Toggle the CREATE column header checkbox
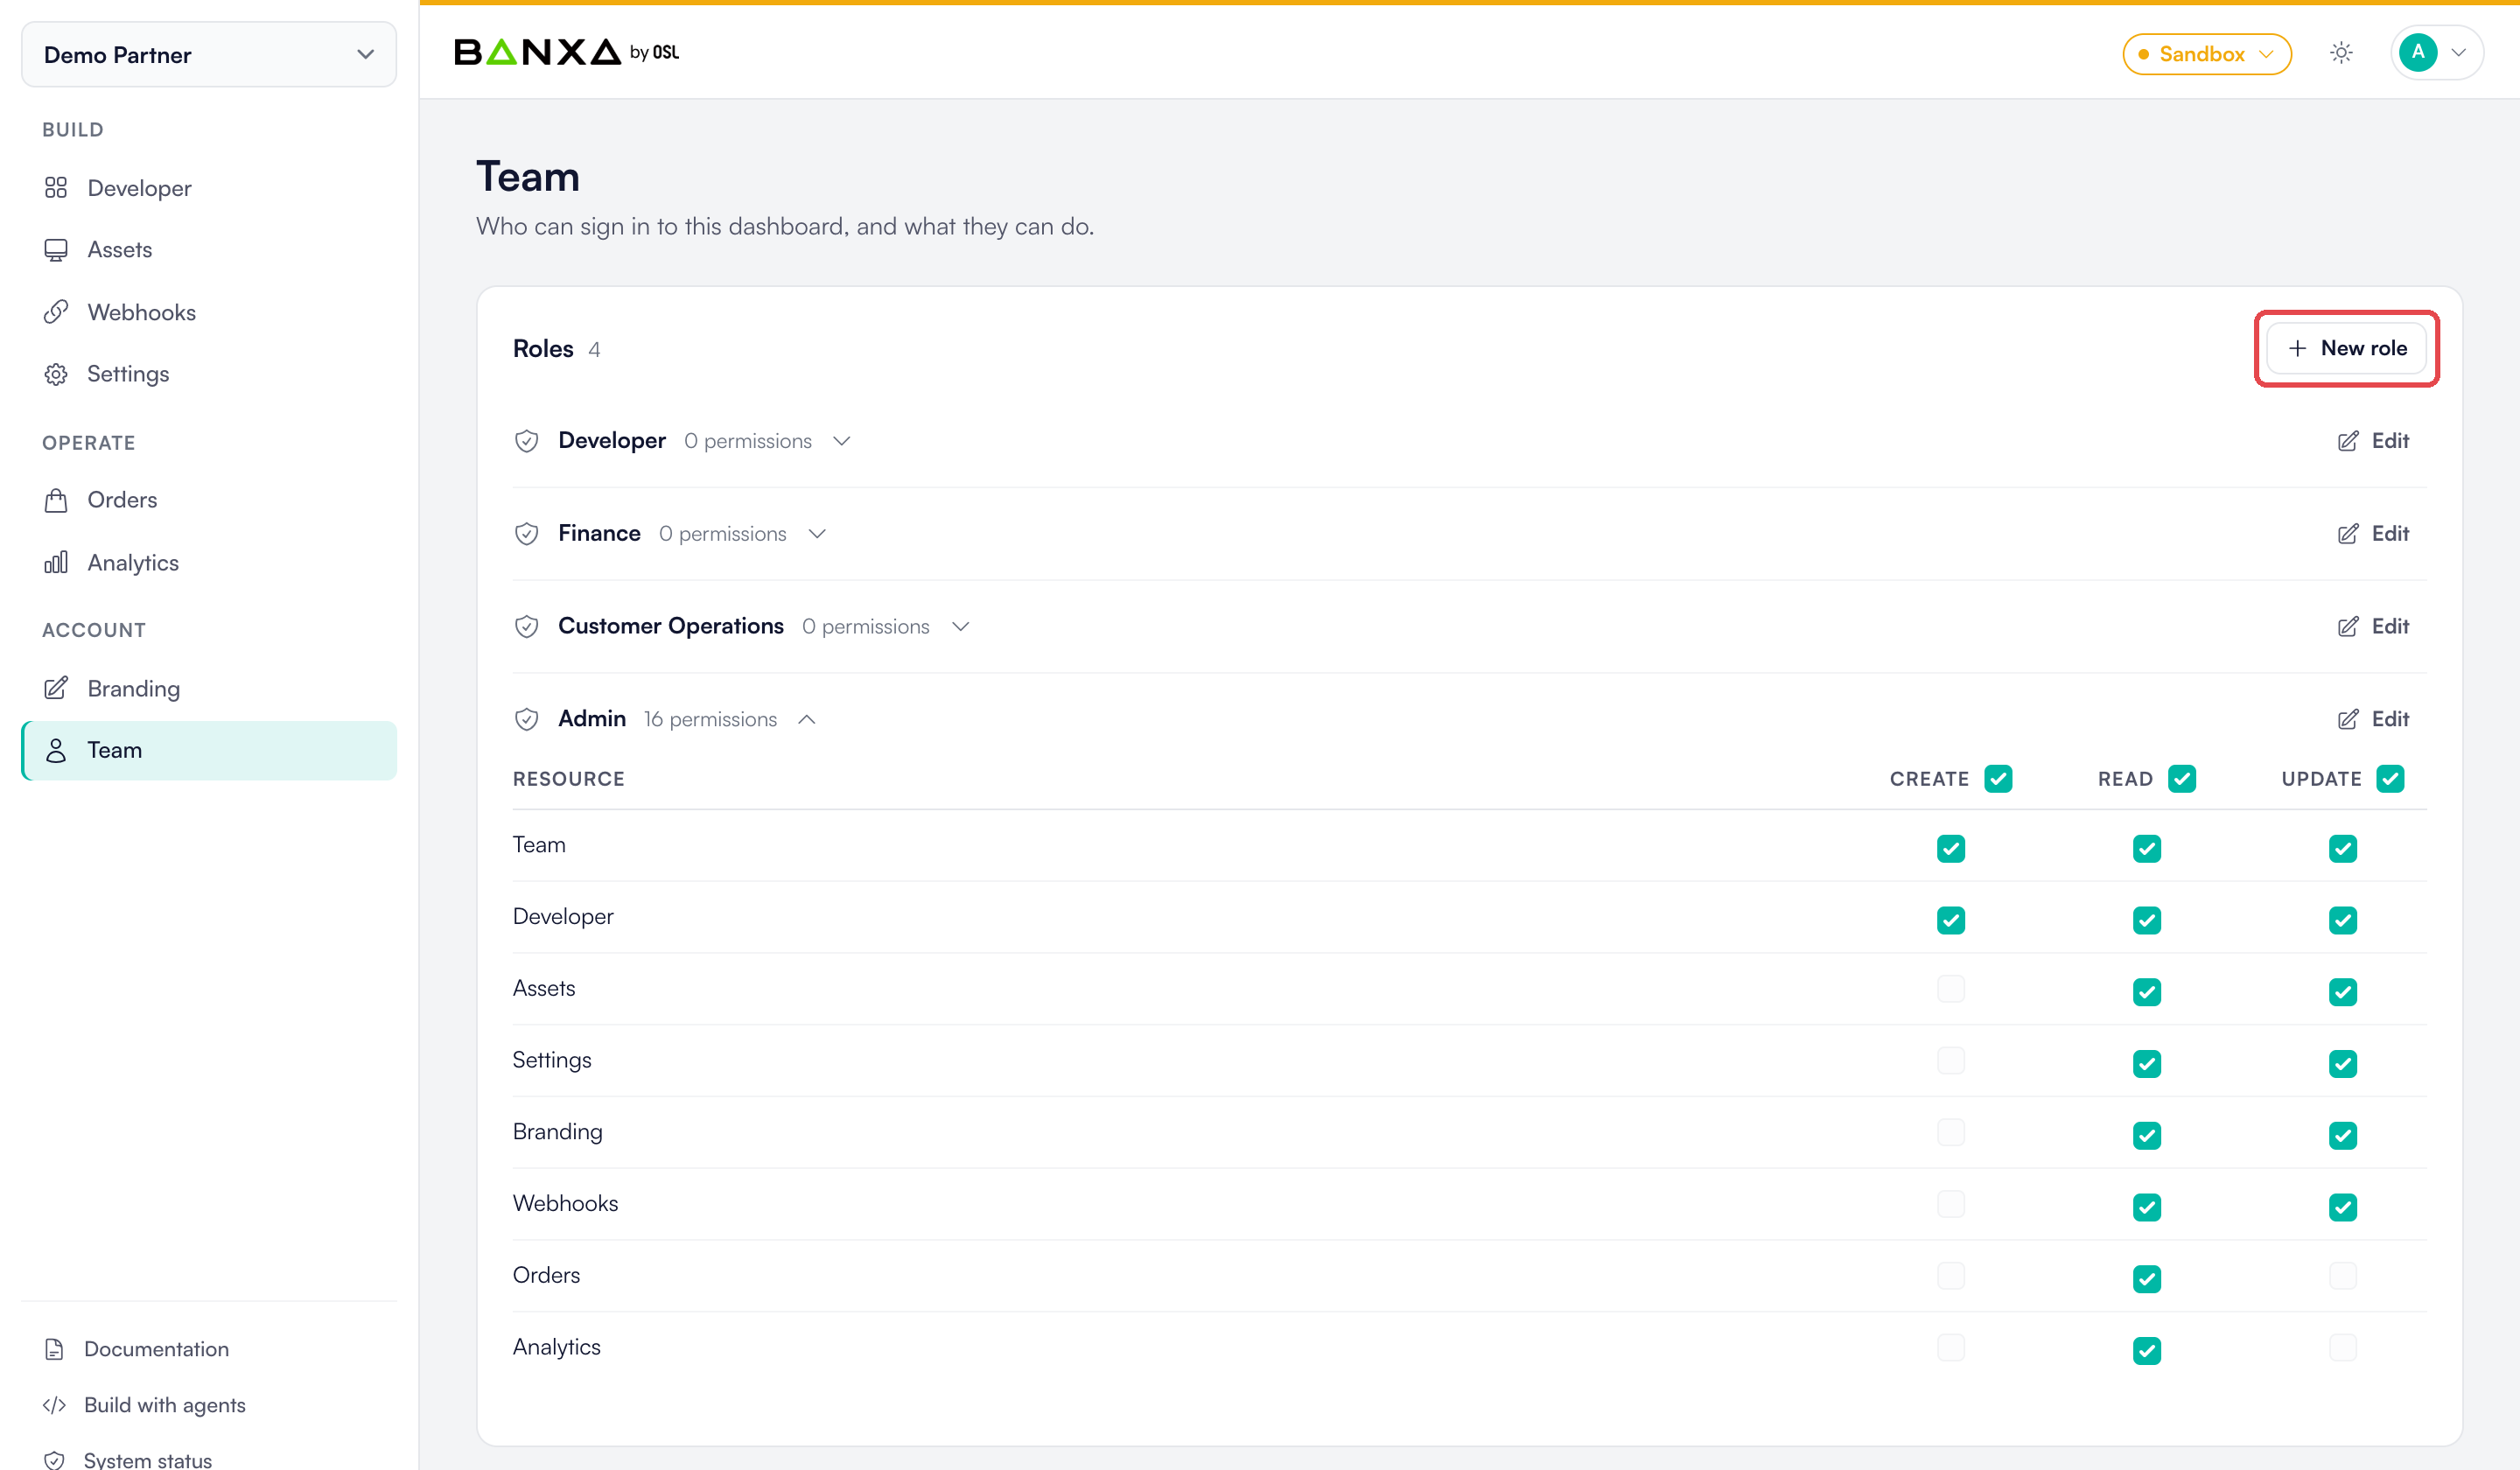The height and width of the screenshot is (1470, 2520). [x=1998, y=779]
